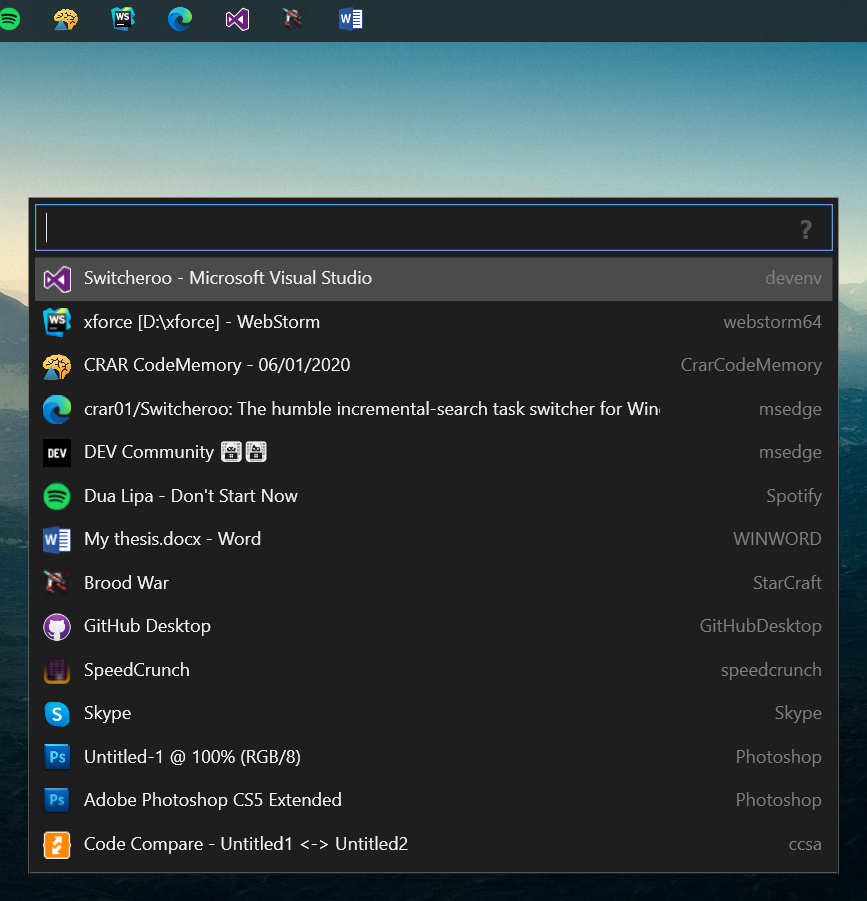The height and width of the screenshot is (901, 867).
Task: Click Photoshop icon beside Adobe Photoshop CS5
Action: click(57, 800)
